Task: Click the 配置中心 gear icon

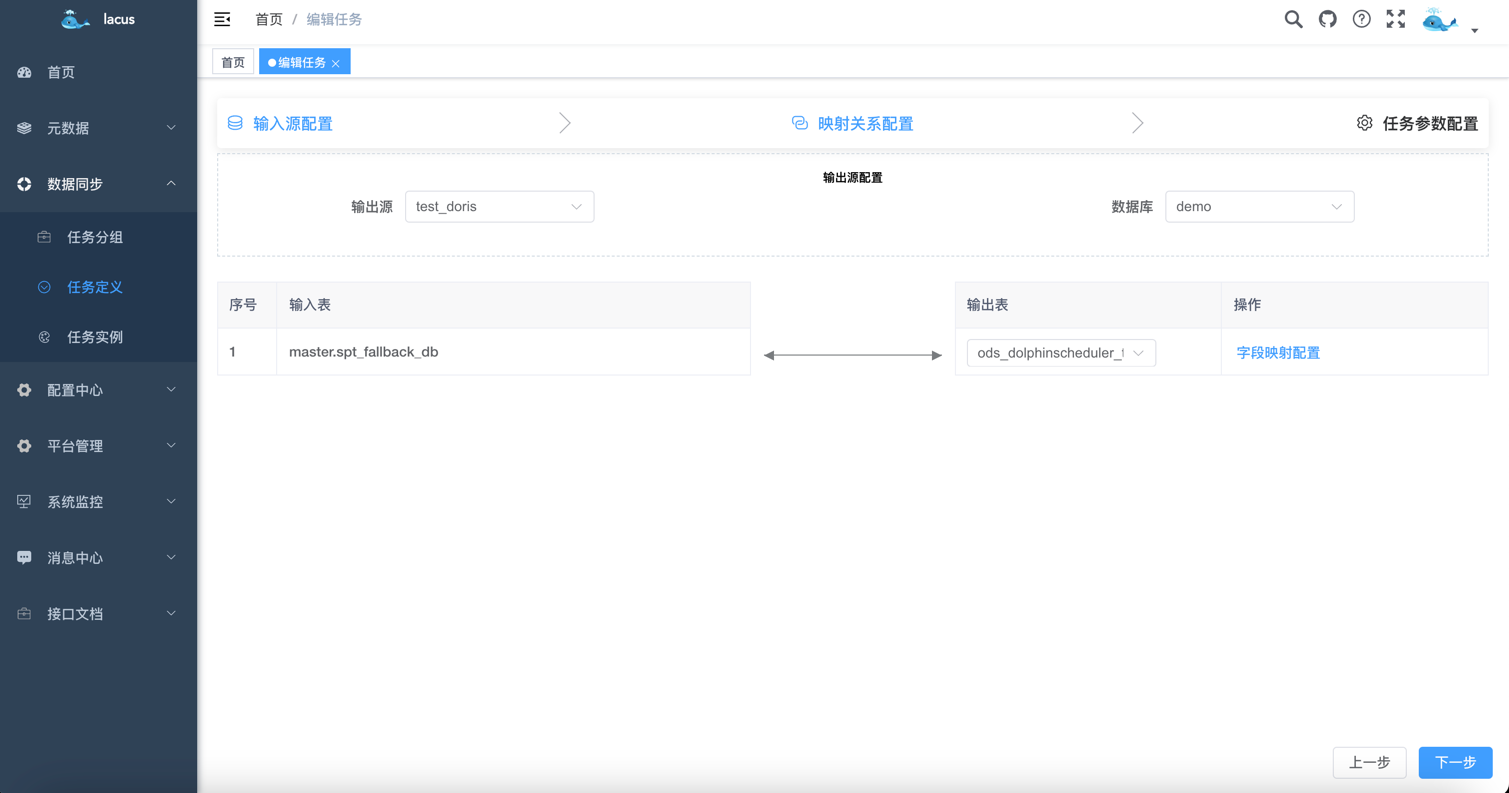Action: tap(24, 390)
